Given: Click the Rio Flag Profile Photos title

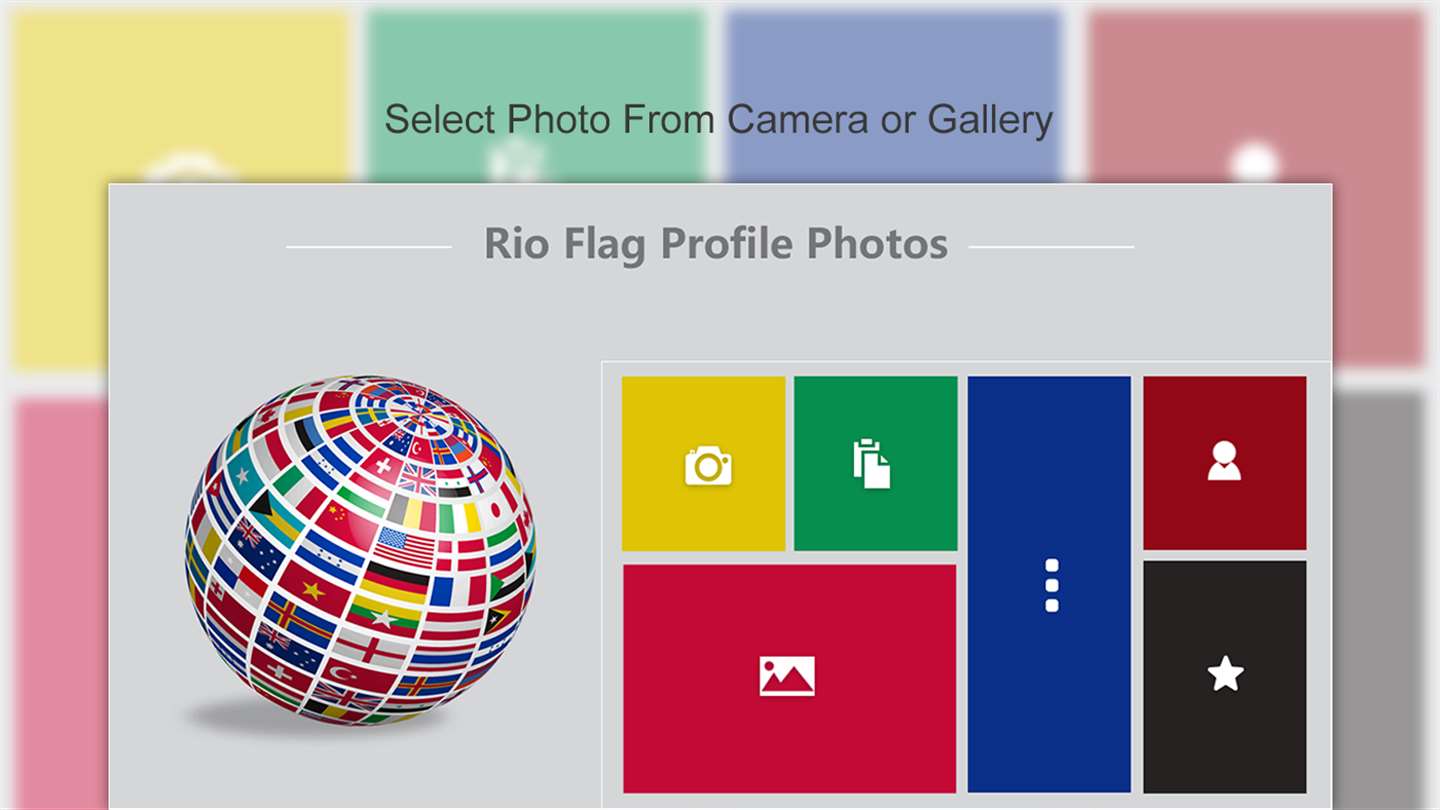Looking at the screenshot, I should tap(716, 244).
